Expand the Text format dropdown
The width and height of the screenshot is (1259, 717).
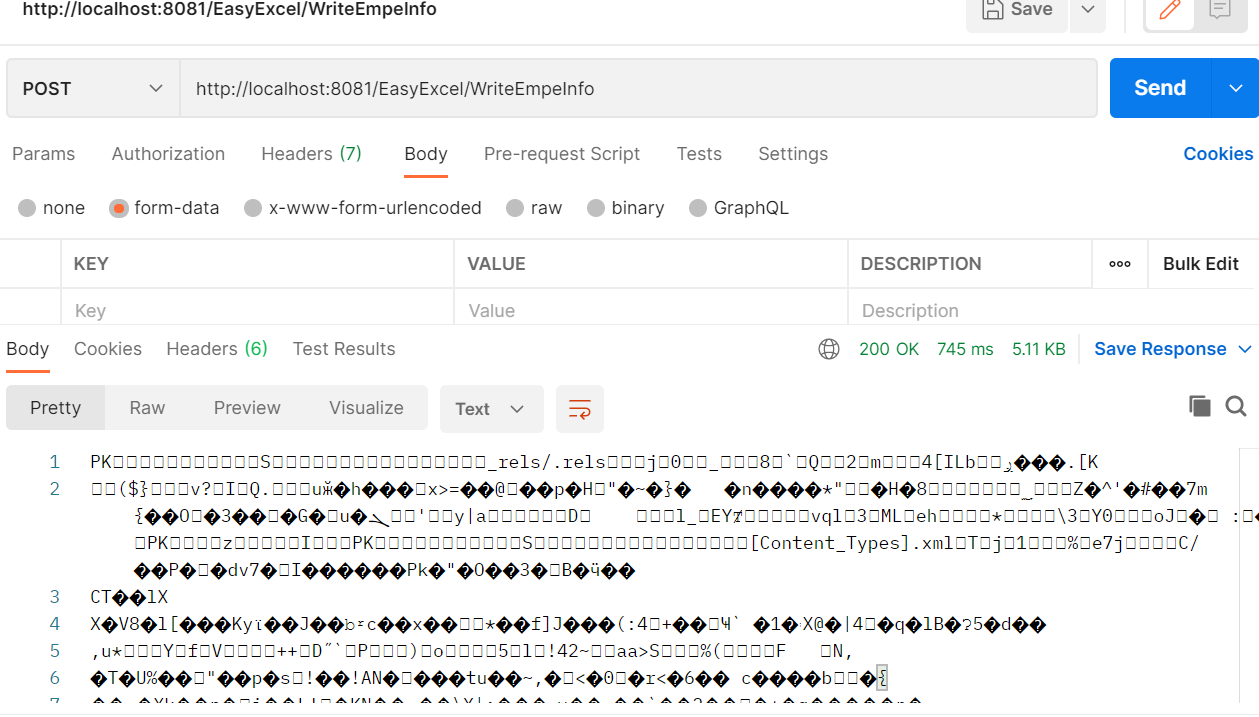click(491, 409)
